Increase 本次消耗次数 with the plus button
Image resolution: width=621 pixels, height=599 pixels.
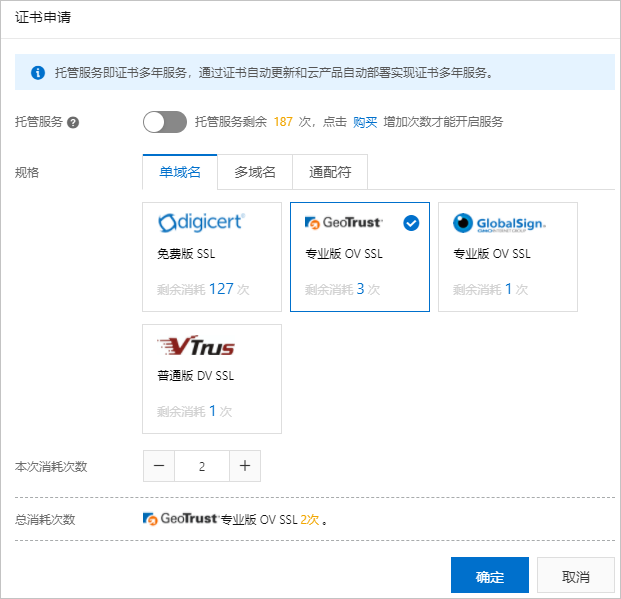coord(245,466)
